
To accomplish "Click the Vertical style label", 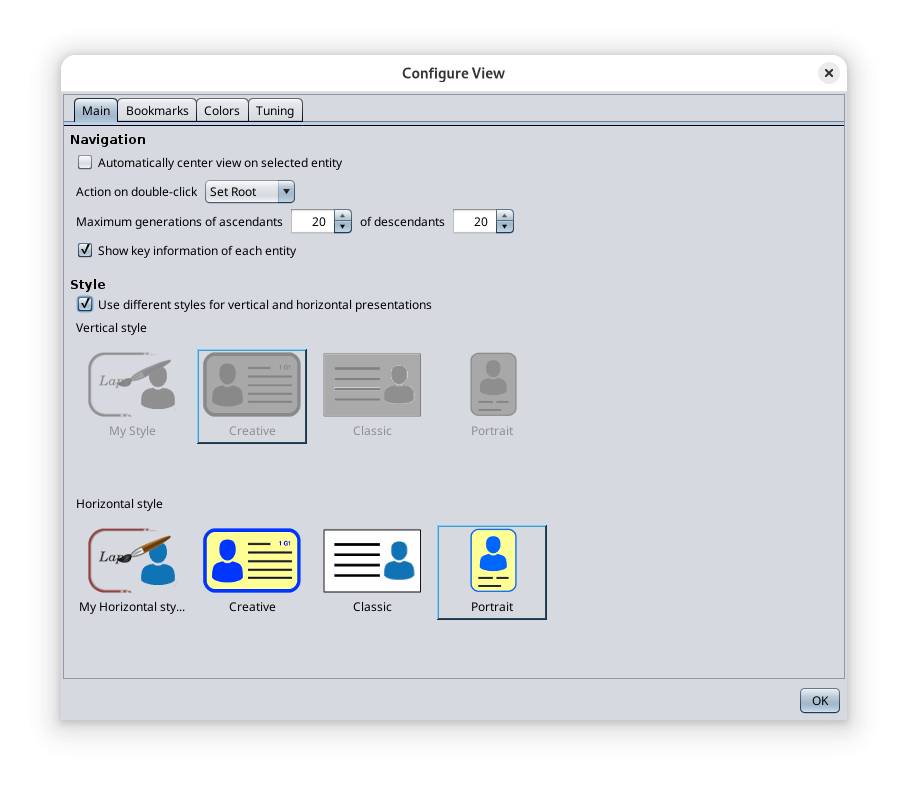I will pyautogui.click(x=111, y=328).
